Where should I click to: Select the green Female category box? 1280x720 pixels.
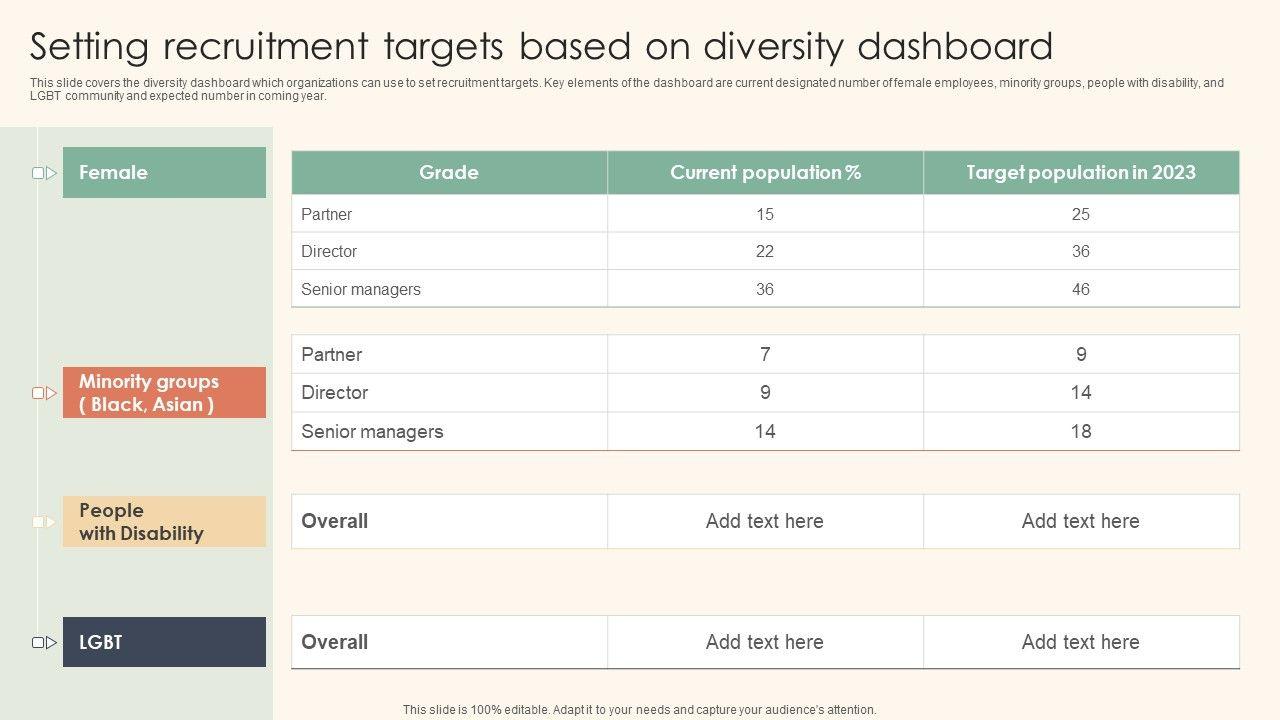[164, 172]
